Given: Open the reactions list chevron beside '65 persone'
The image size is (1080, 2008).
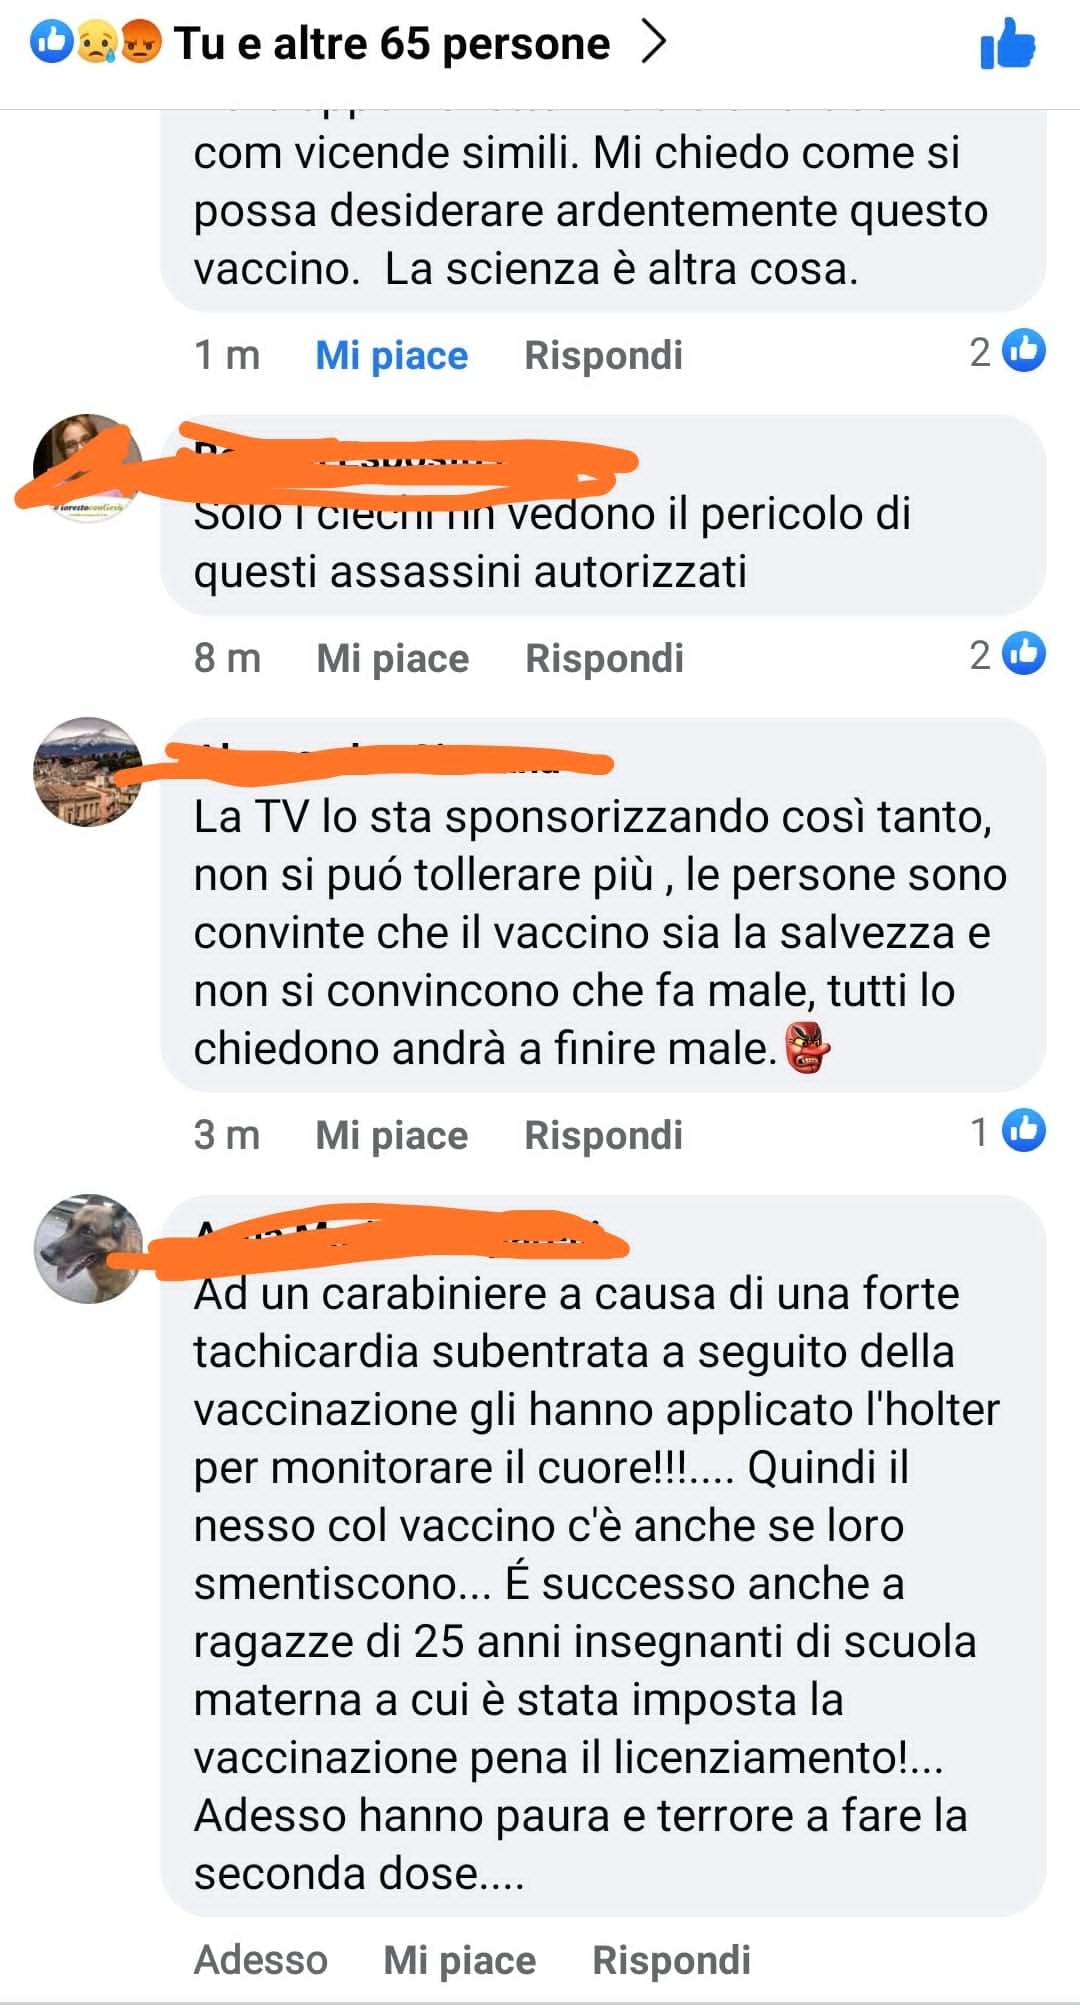Looking at the screenshot, I should 653,42.
